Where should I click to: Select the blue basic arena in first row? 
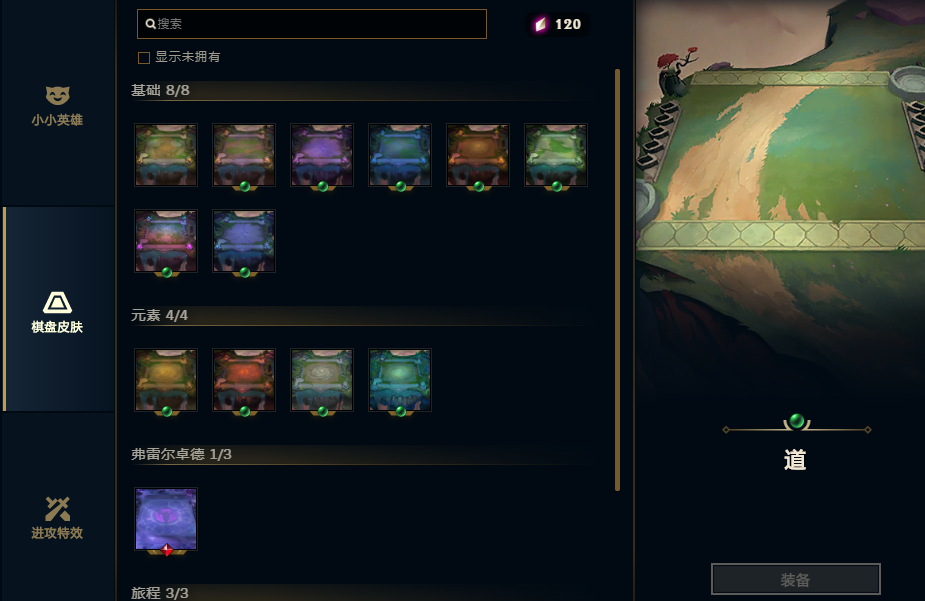[x=399, y=155]
